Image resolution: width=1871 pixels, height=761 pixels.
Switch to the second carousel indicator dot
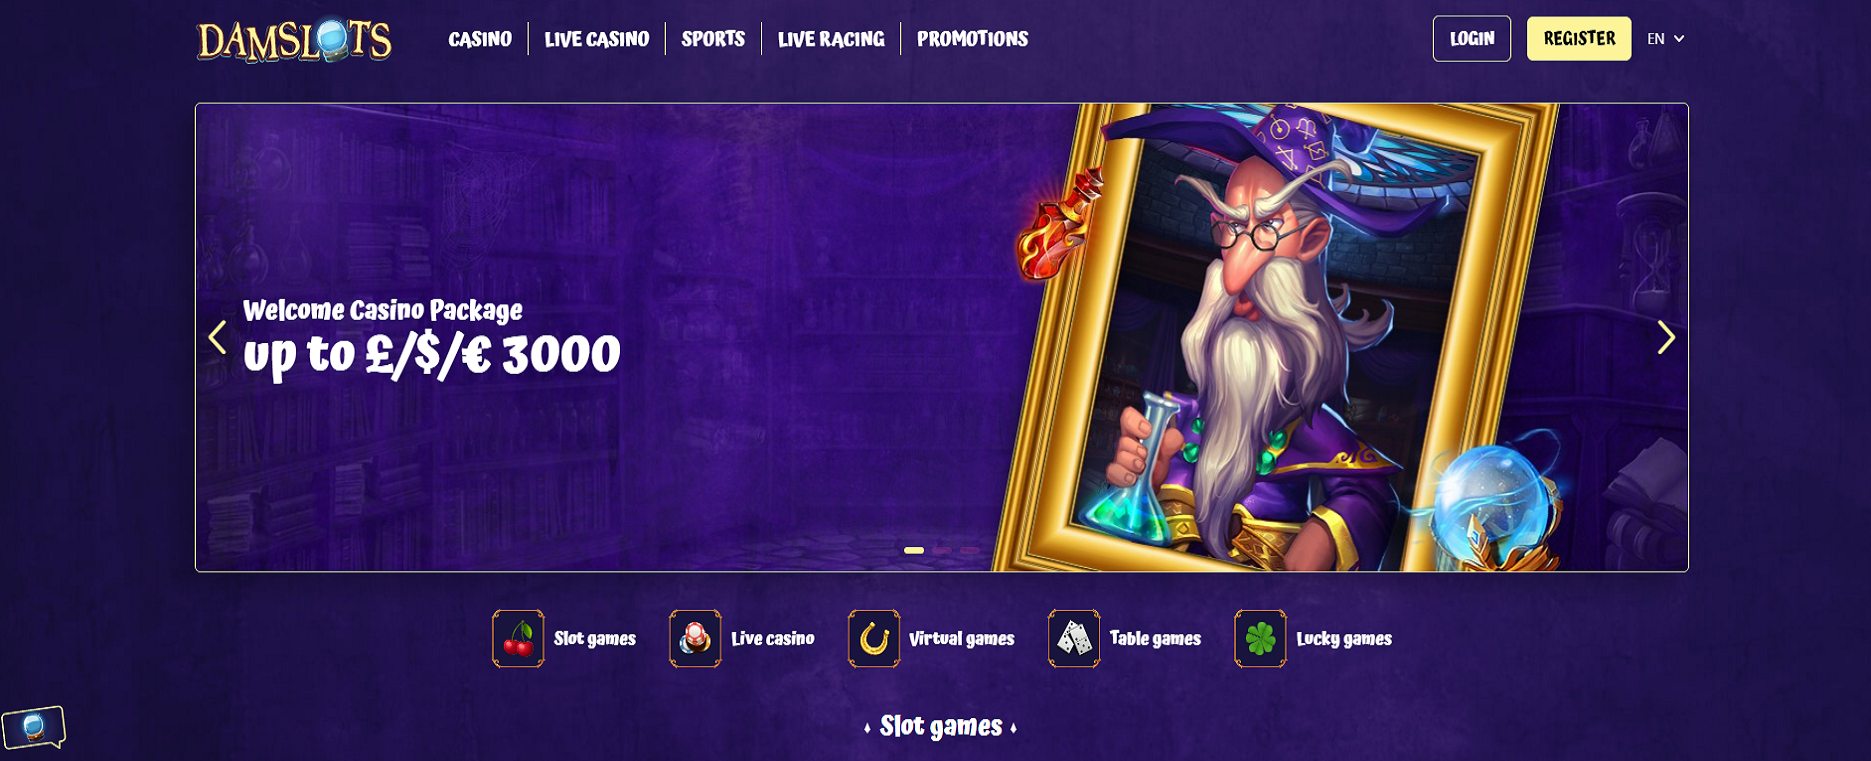[942, 550]
